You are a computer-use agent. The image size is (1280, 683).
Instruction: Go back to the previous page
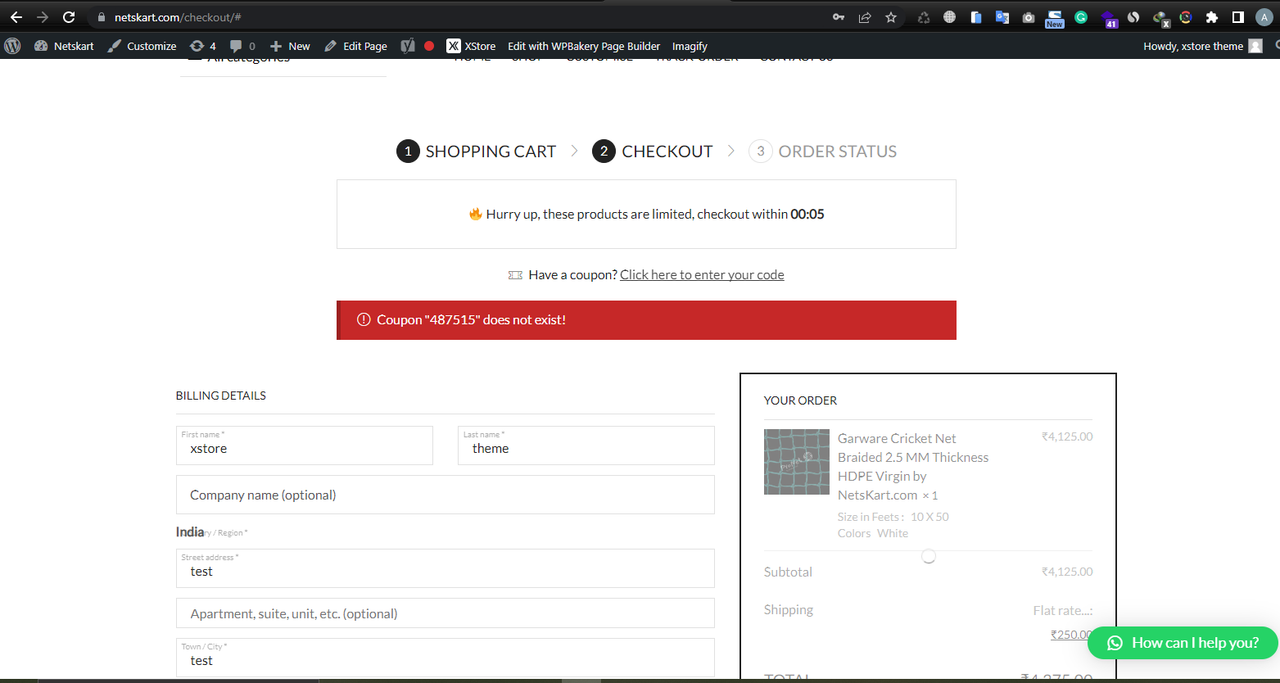click(x=16, y=17)
